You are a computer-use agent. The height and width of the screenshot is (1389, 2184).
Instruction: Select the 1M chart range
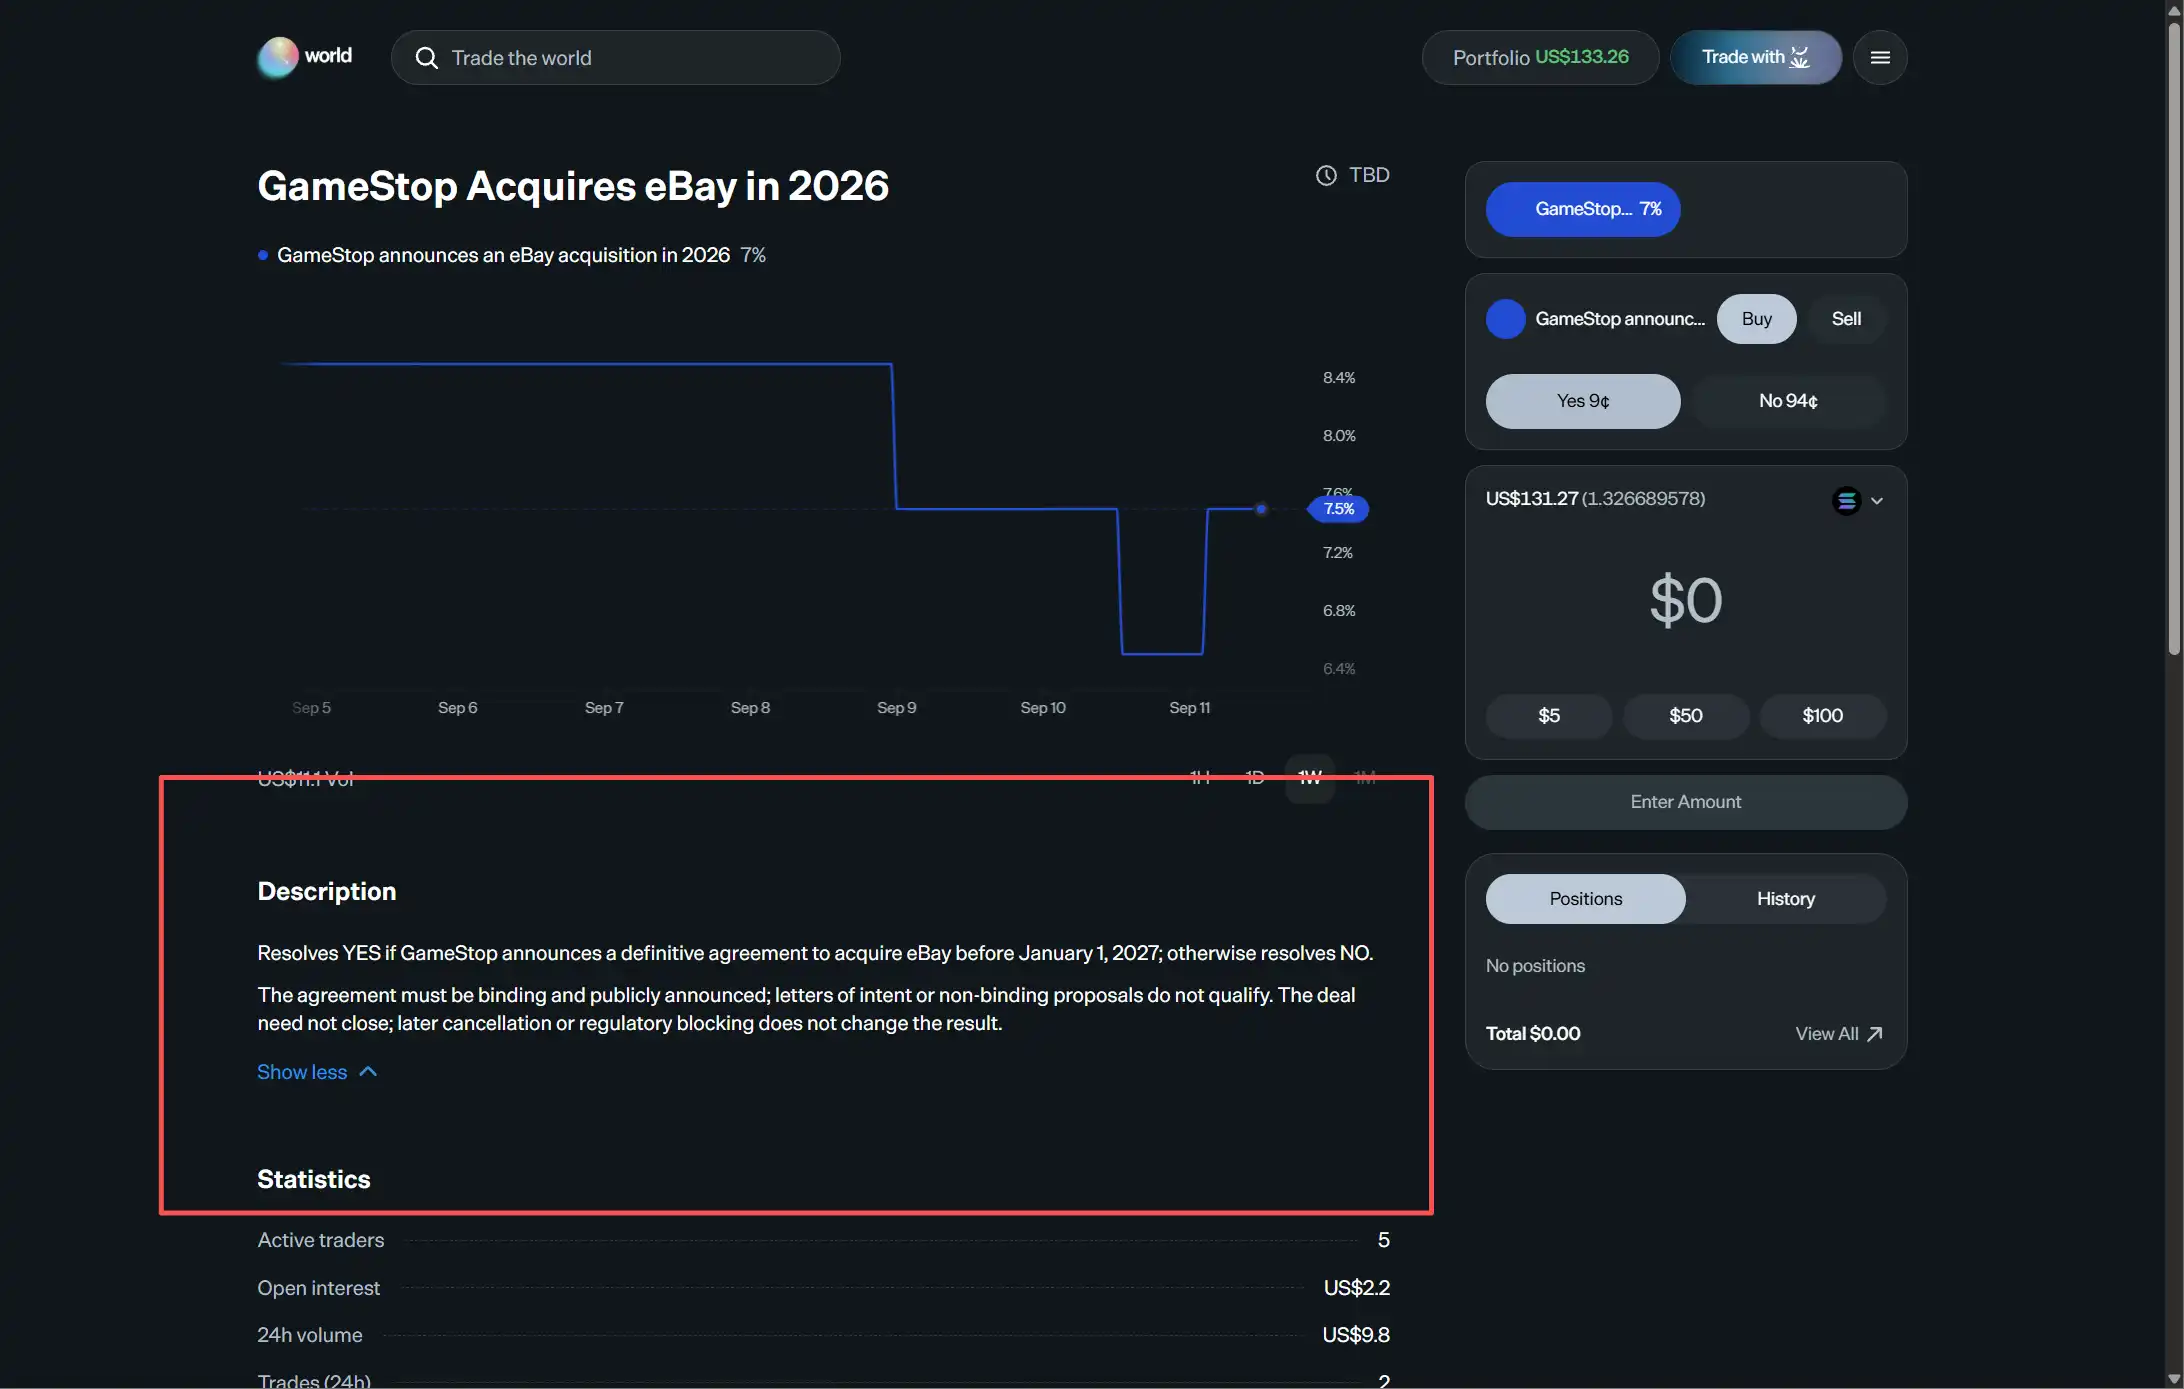coord(1365,777)
